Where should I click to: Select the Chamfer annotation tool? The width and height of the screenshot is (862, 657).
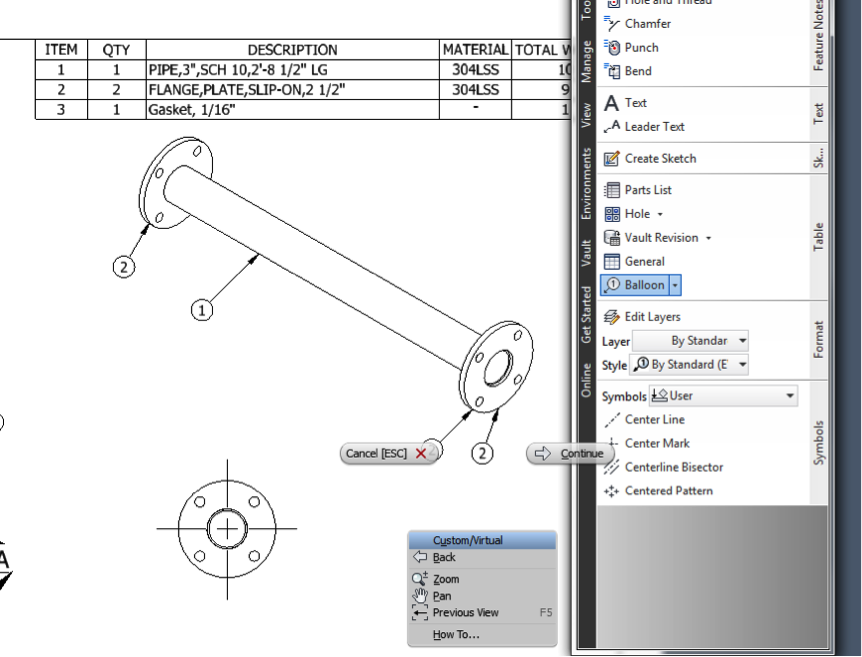click(x=638, y=24)
